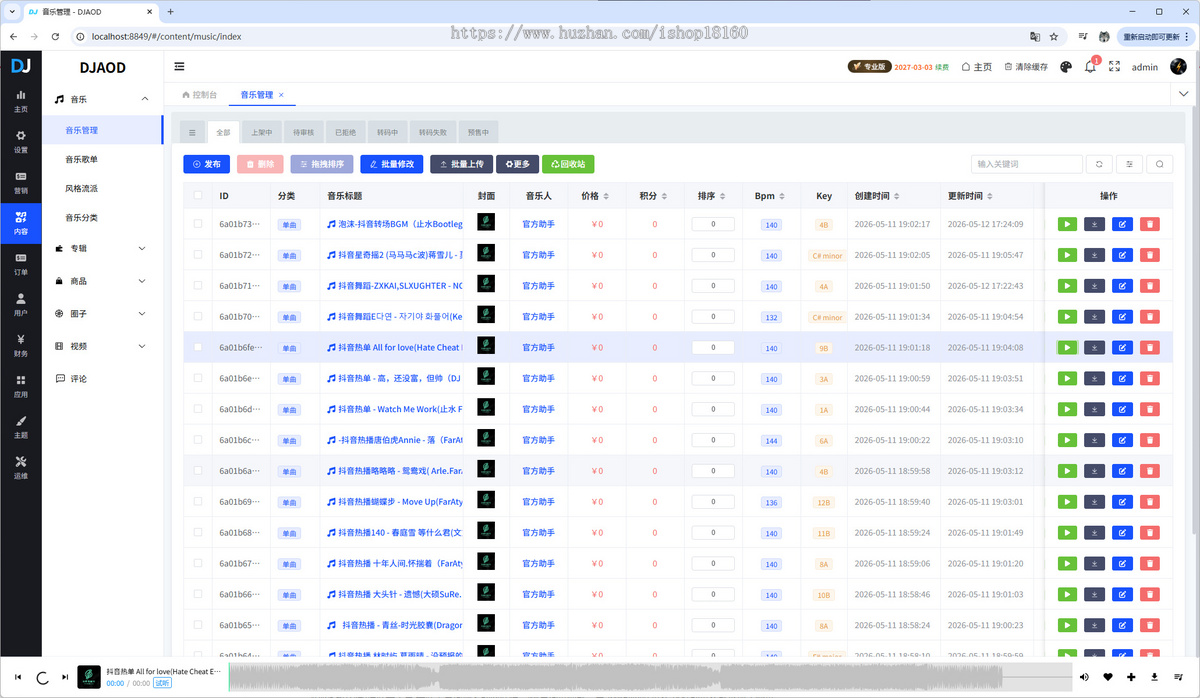The image size is (1200, 698).
Task: Open the 回收站 recycle bin
Action: tap(568, 164)
